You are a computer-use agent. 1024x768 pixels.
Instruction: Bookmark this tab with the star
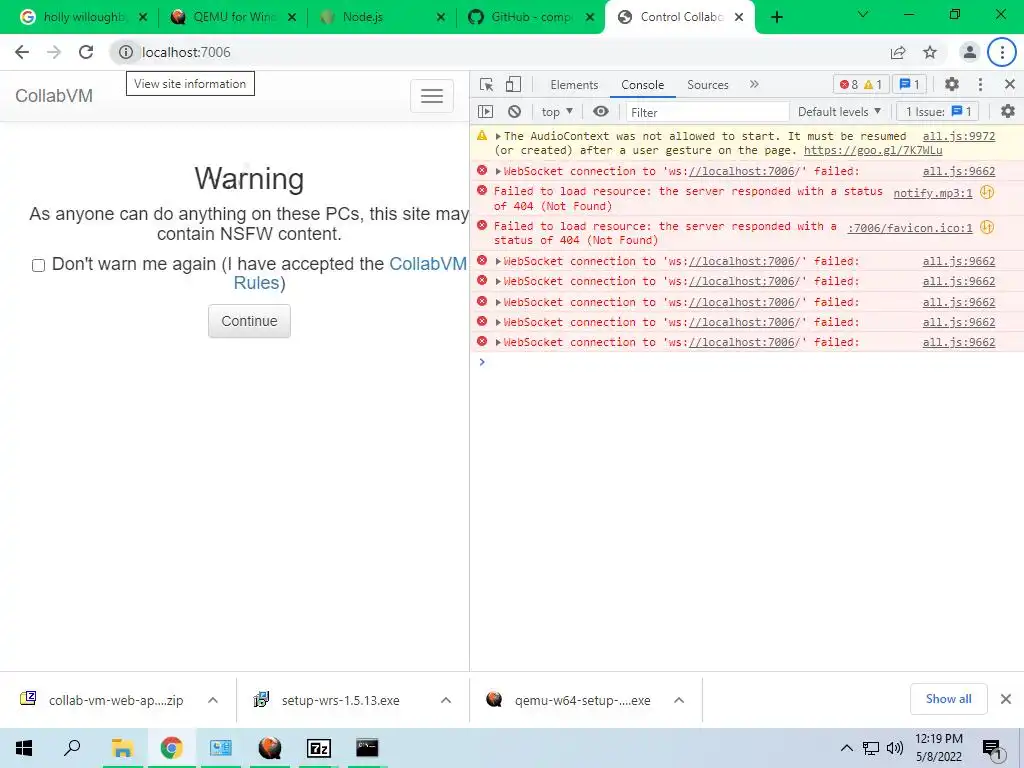(x=930, y=52)
